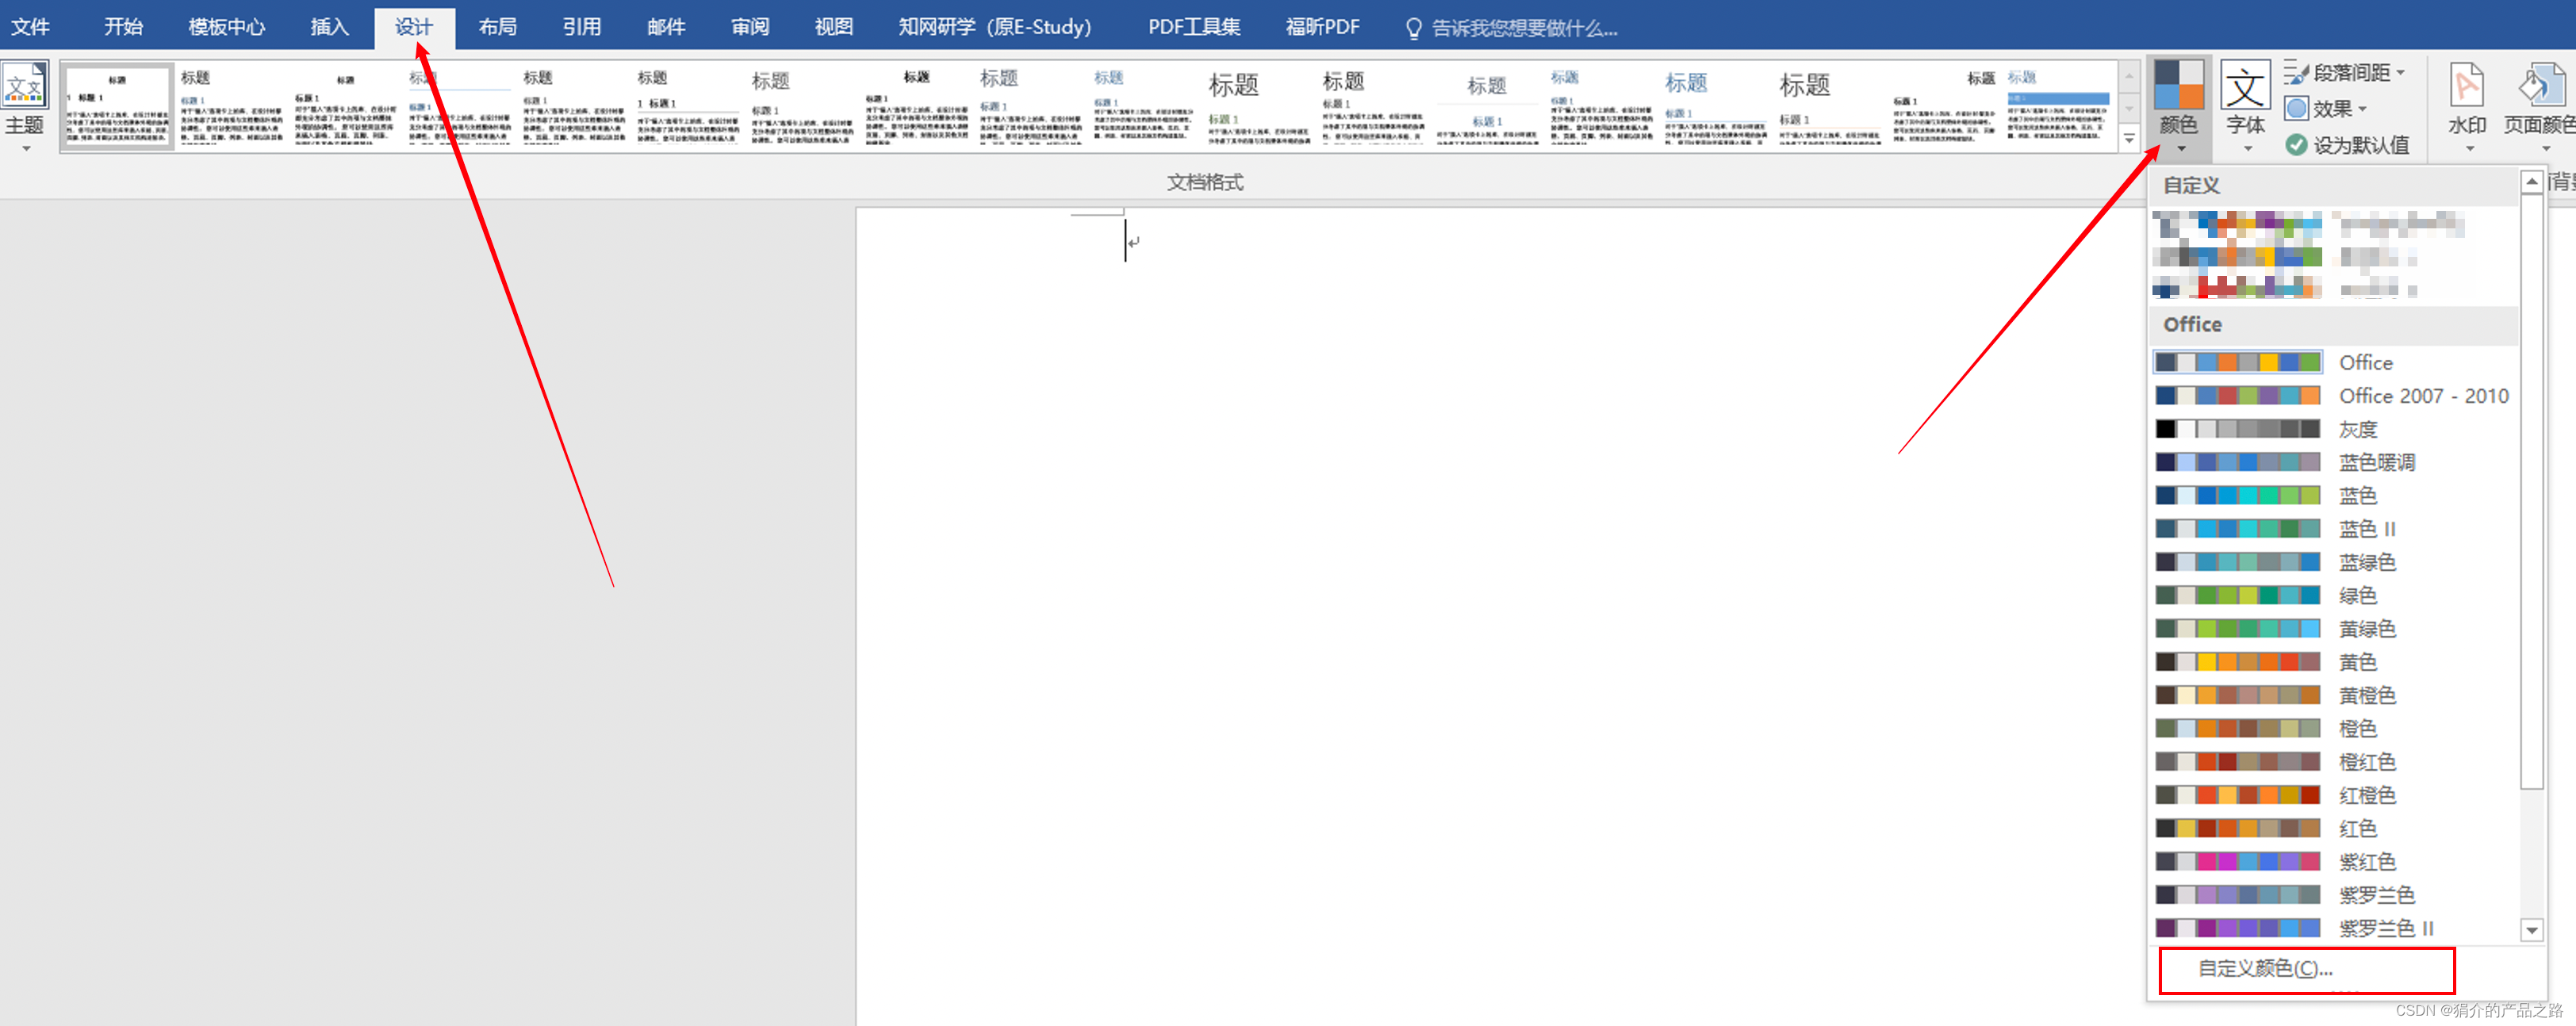Screen dimensions: 2576x1026
Task: Open the 效果 dropdown arrow
Action: click(x=2362, y=108)
